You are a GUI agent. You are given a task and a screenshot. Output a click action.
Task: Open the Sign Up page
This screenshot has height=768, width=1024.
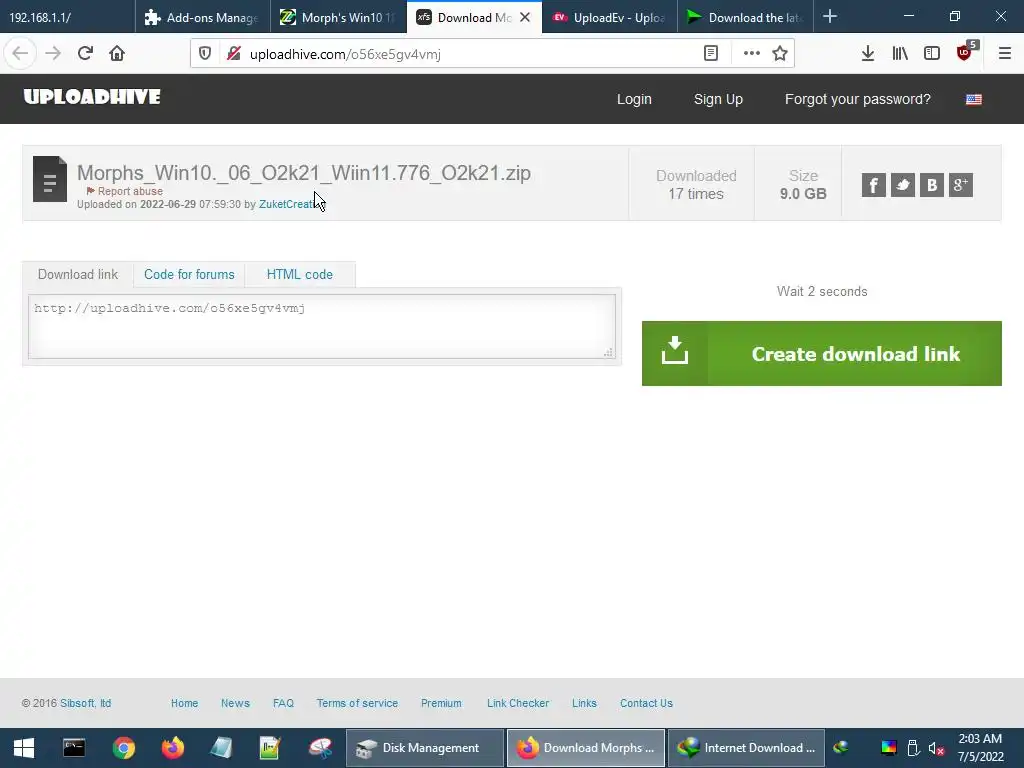[718, 99]
